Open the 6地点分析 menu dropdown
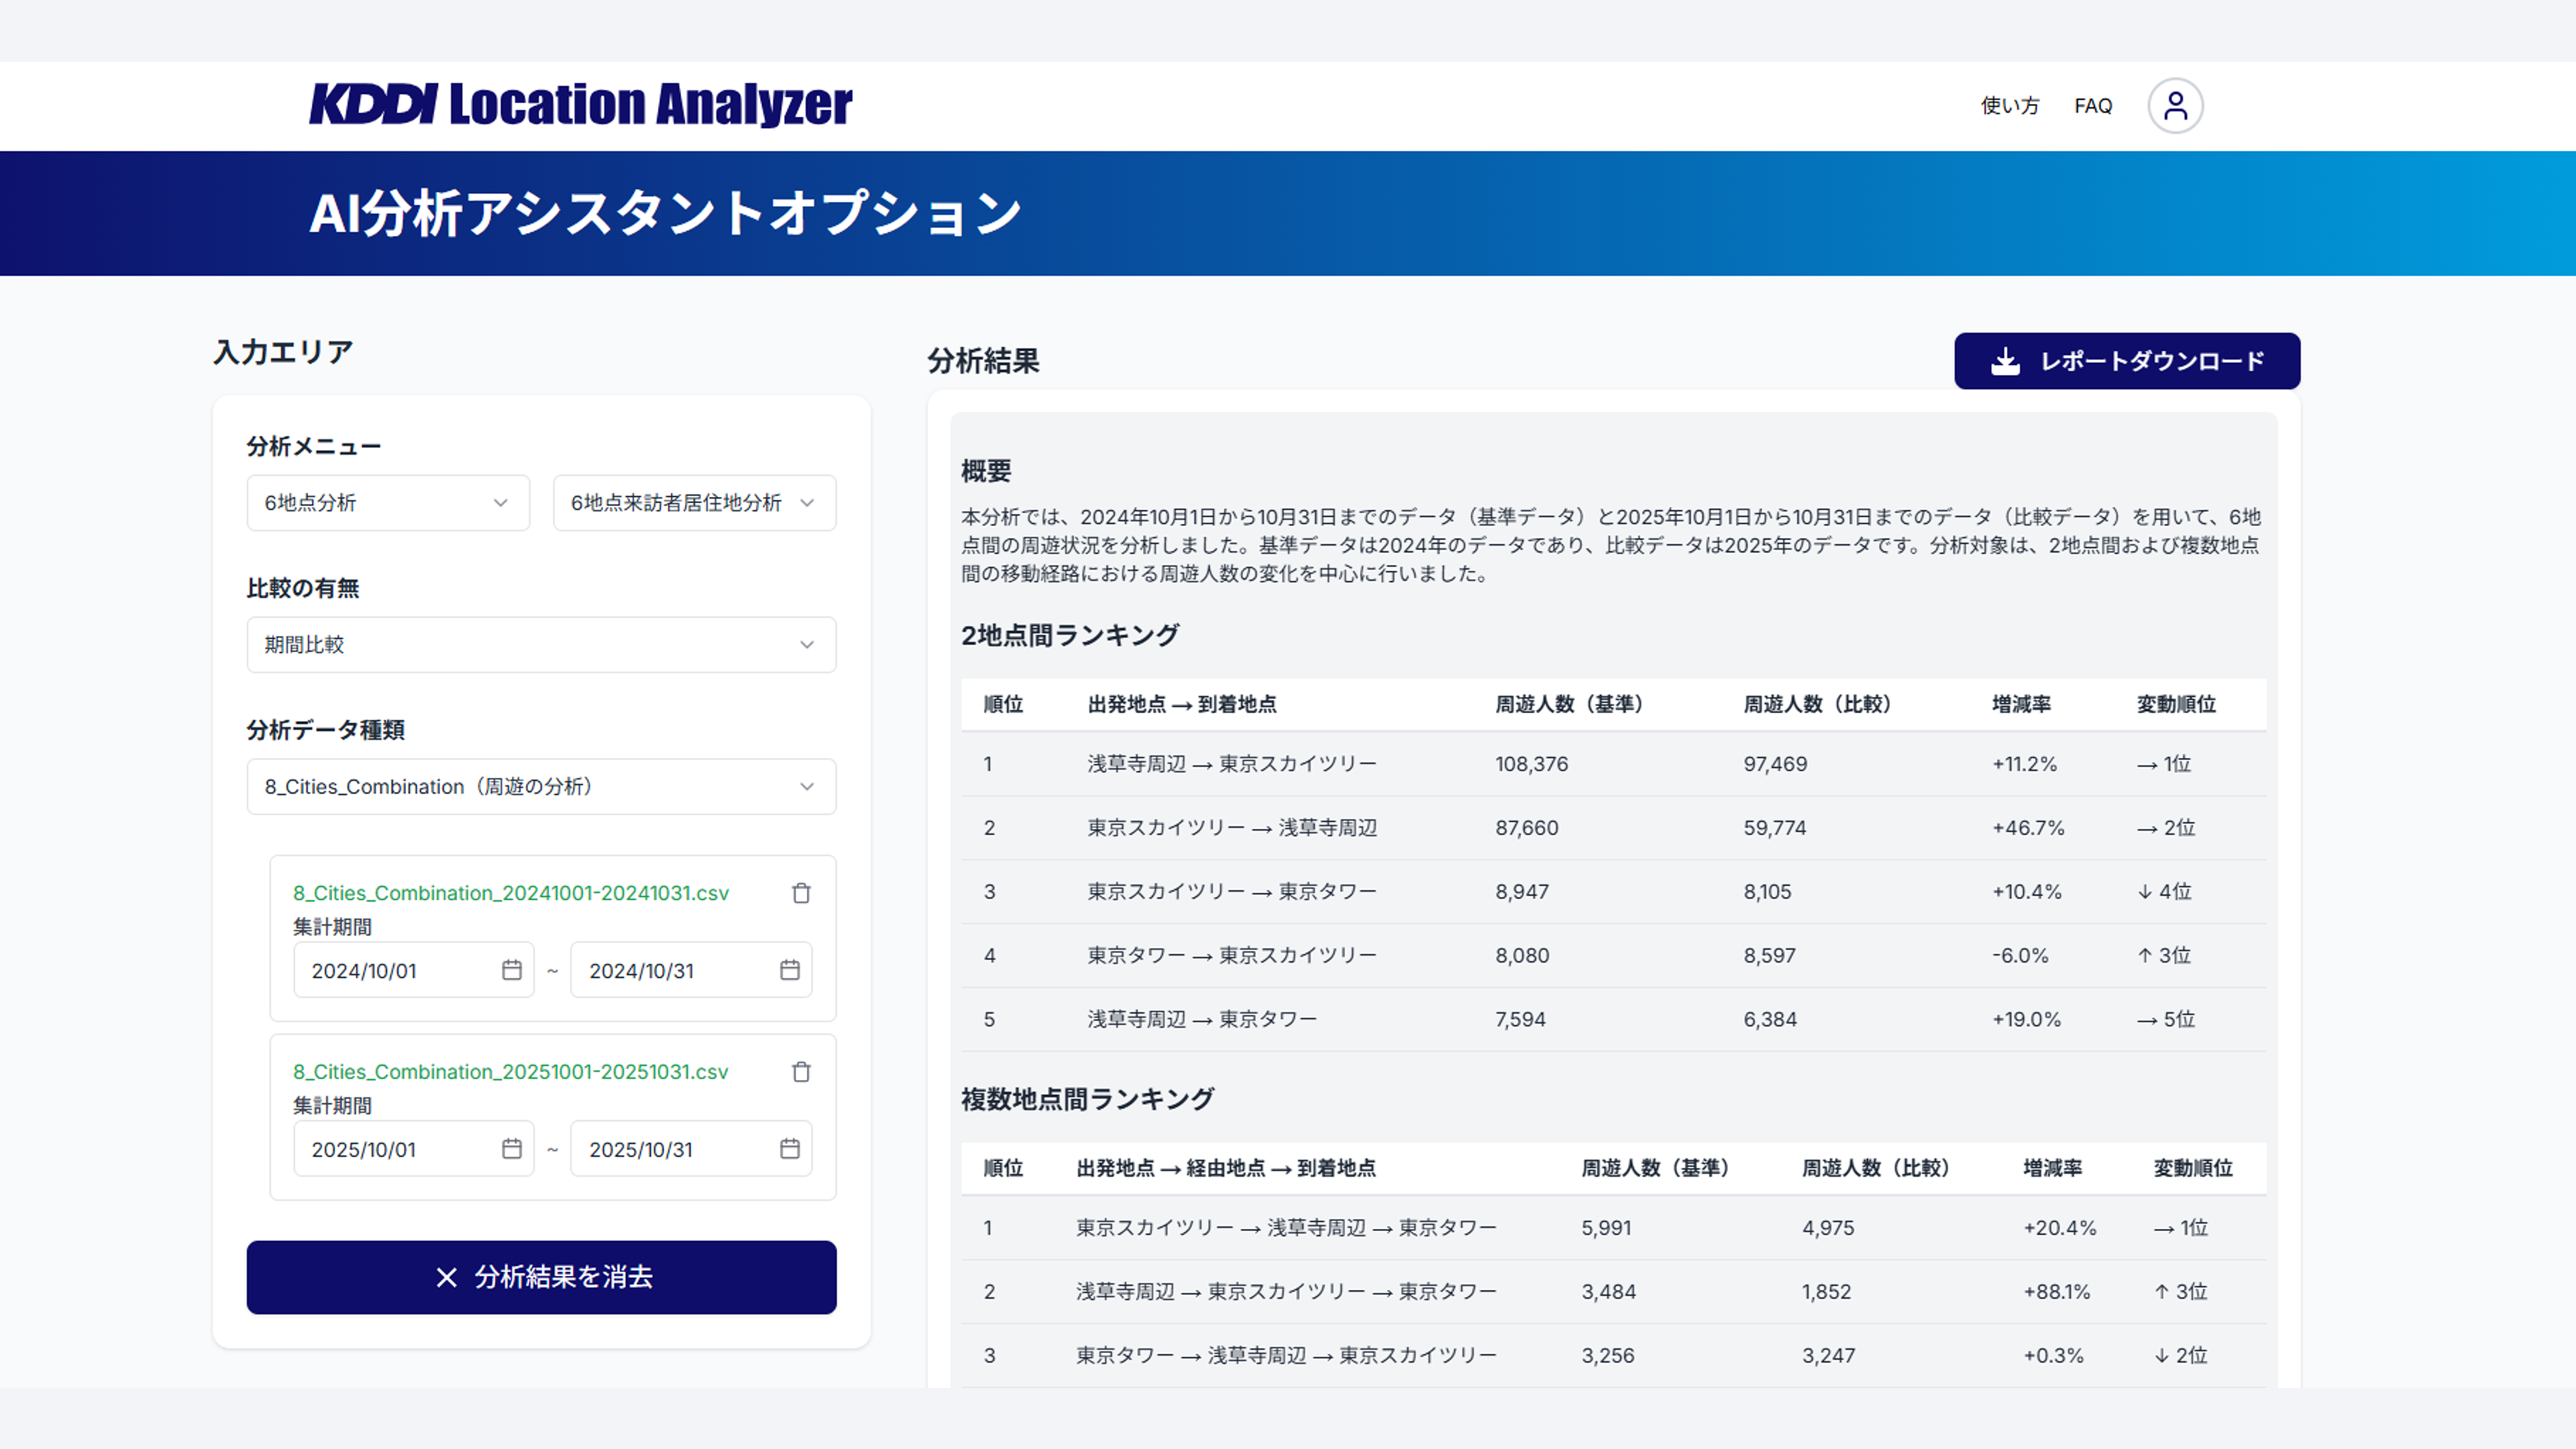This screenshot has height=1449, width=2576. (388, 503)
